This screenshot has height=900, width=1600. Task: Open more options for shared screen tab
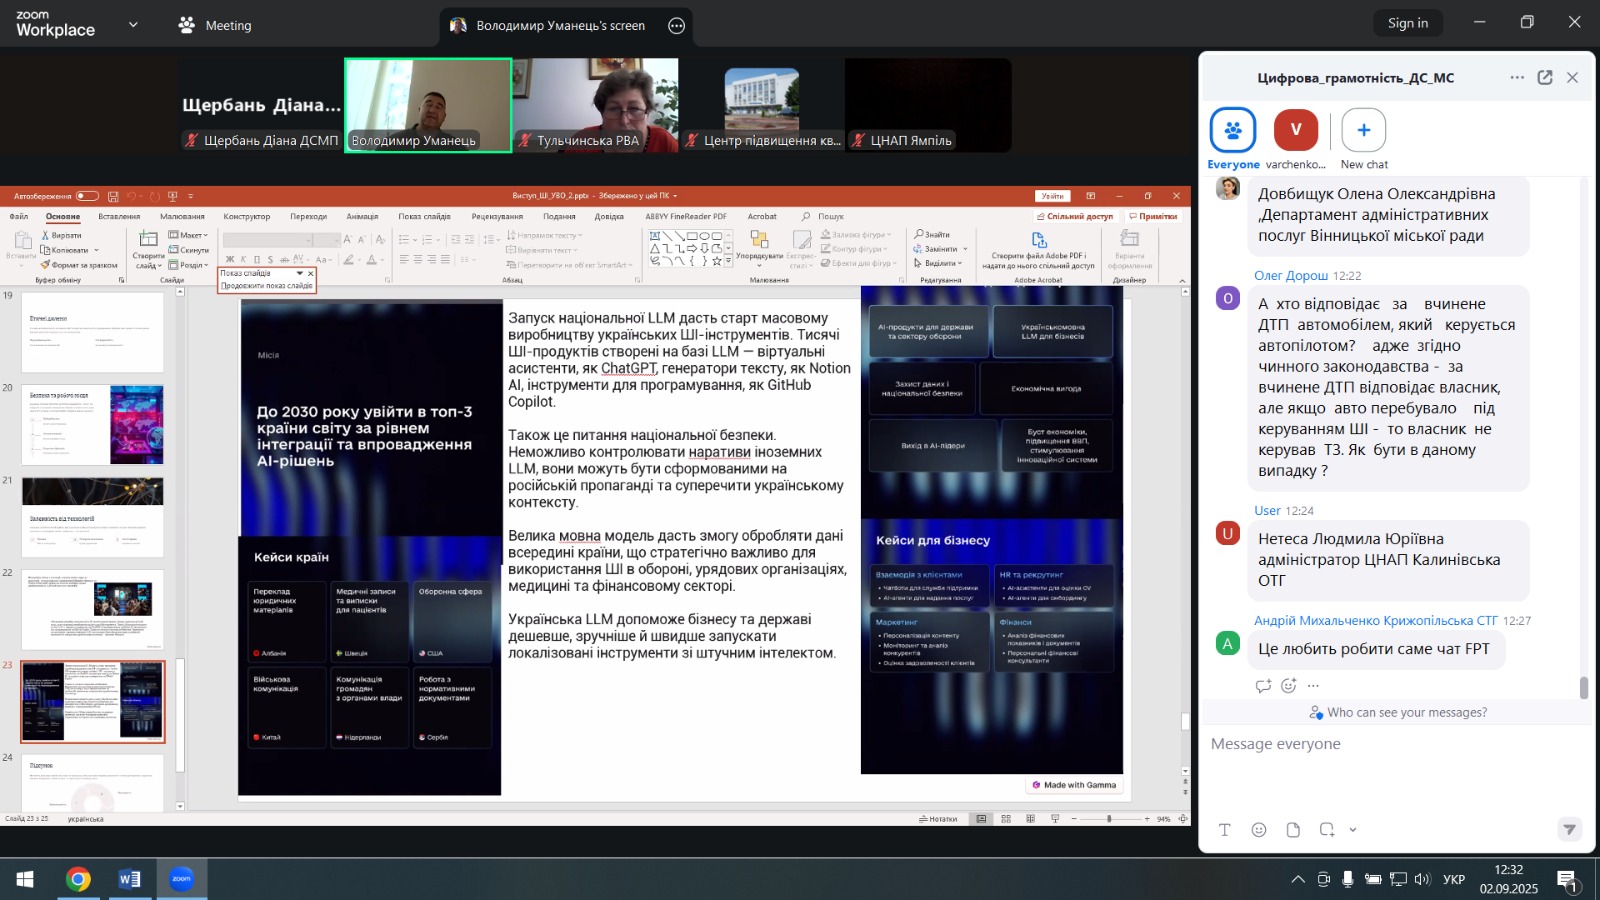click(x=677, y=26)
